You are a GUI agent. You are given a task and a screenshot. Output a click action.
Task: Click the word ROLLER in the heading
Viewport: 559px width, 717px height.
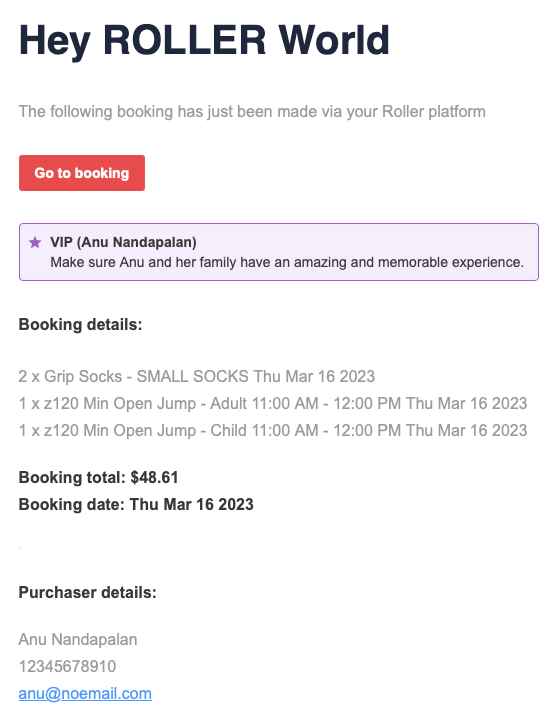pos(184,40)
